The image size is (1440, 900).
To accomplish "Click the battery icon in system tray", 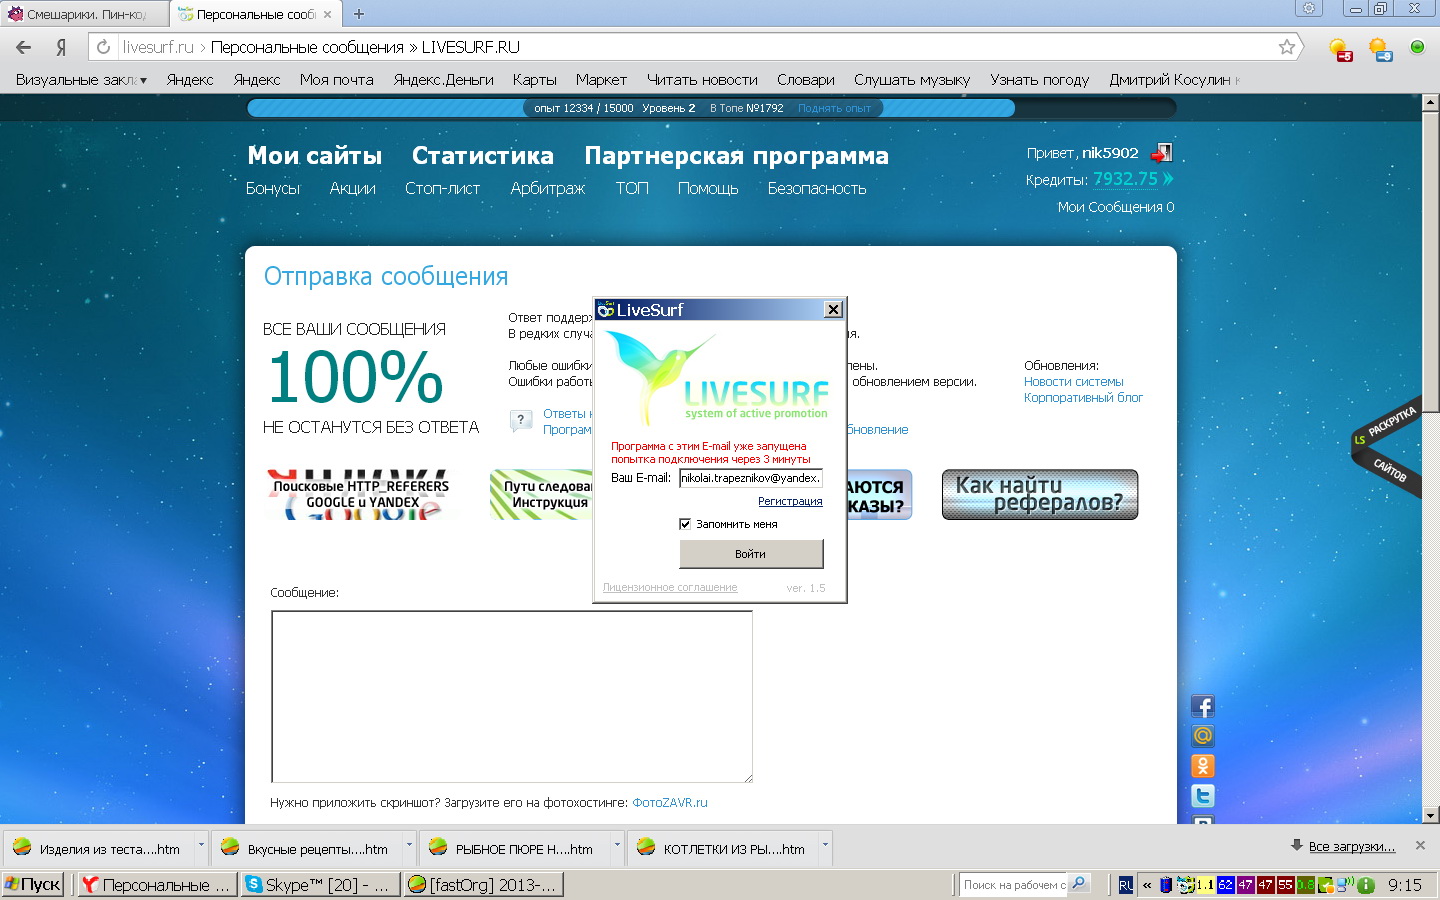I will click(1166, 885).
